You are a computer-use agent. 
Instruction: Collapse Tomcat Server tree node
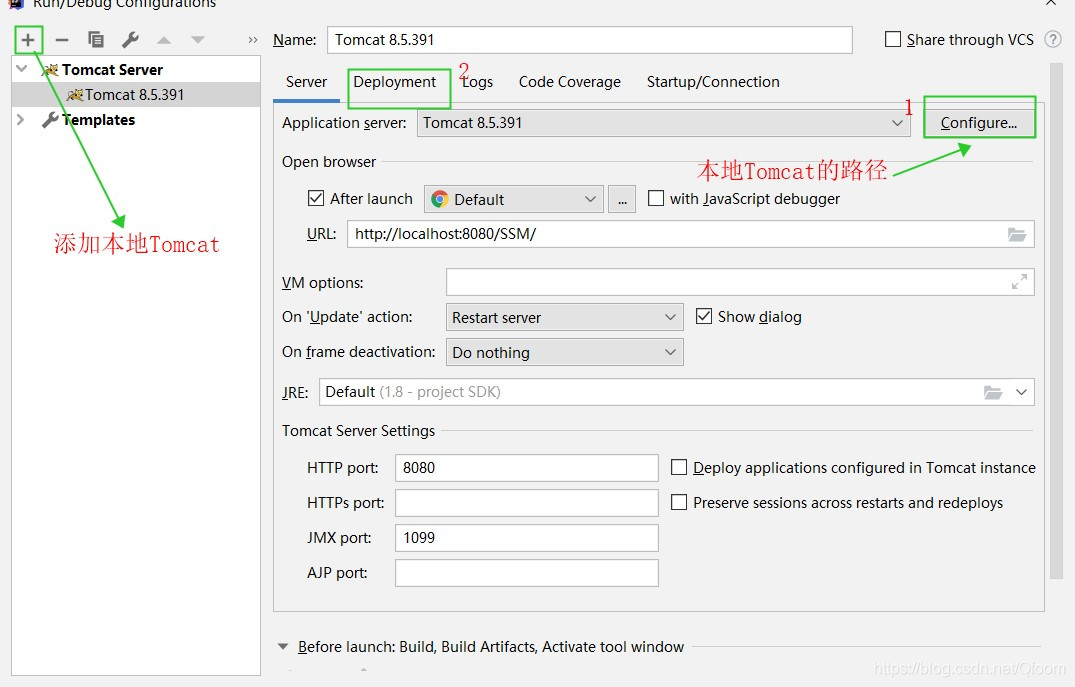[21, 69]
